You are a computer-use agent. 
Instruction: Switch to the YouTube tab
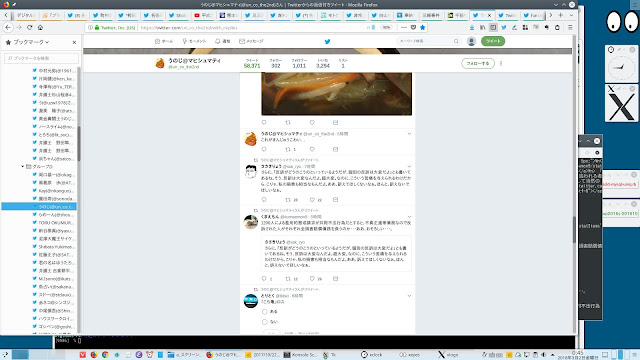(203, 15)
